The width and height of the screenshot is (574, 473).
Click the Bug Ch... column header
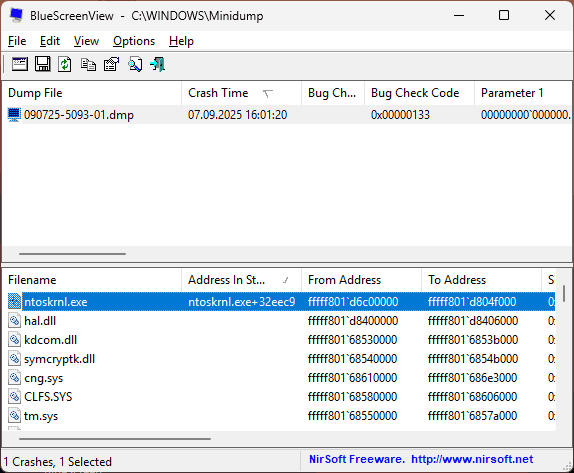pos(333,93)
